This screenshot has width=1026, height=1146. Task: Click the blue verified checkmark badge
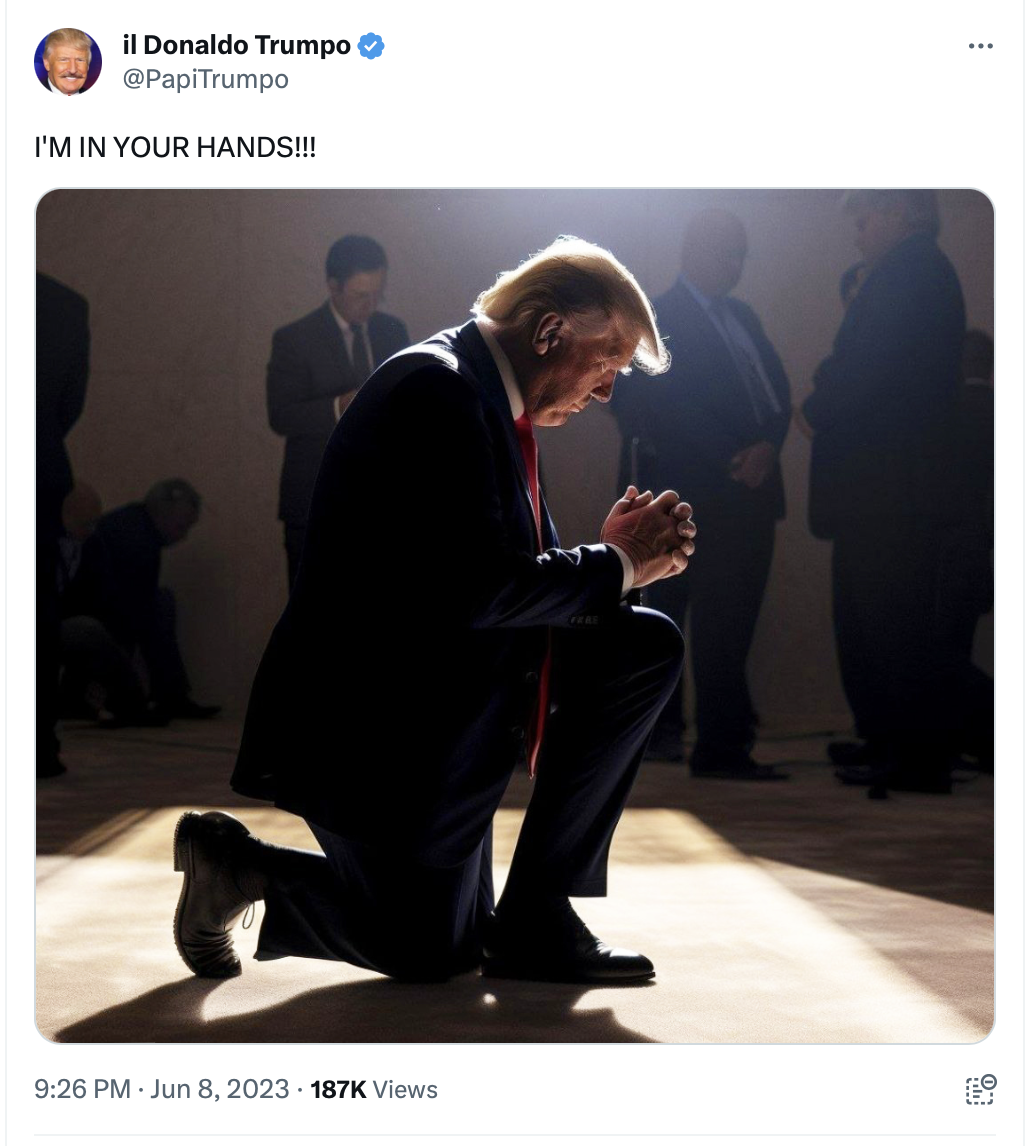pos(371,45)
